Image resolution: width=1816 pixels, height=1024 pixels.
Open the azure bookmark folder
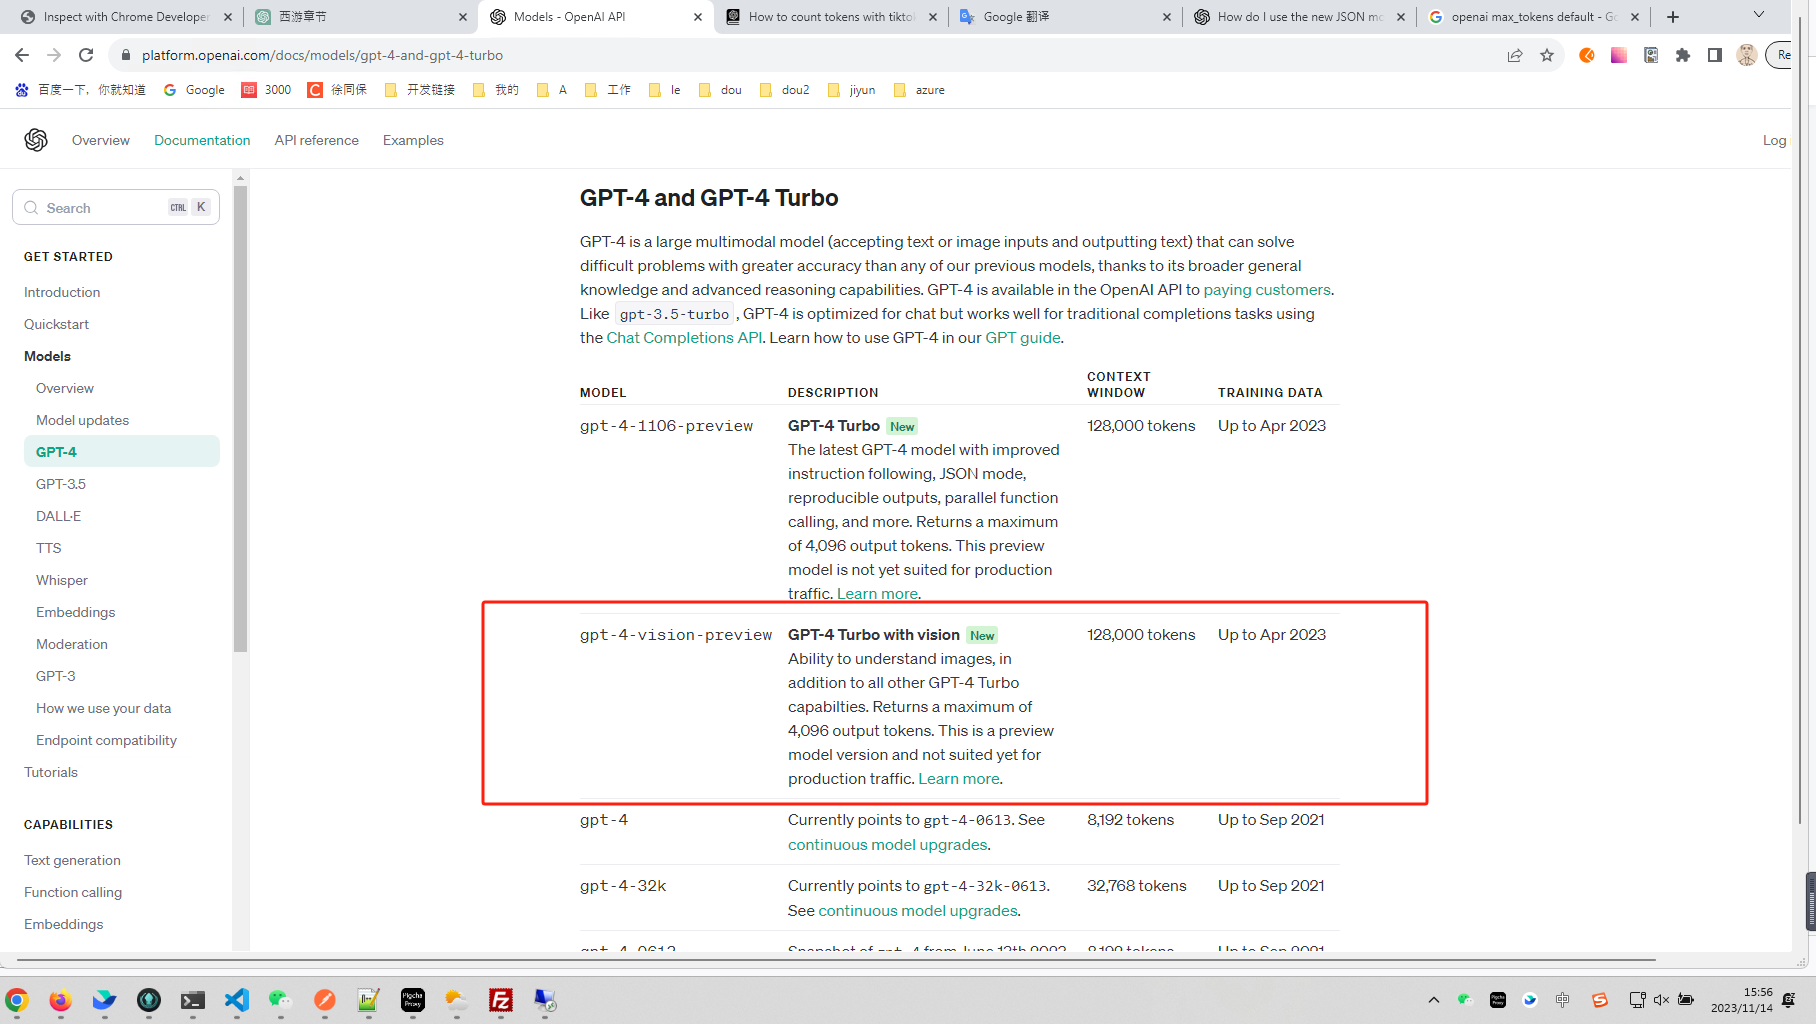tap(919, 90)
